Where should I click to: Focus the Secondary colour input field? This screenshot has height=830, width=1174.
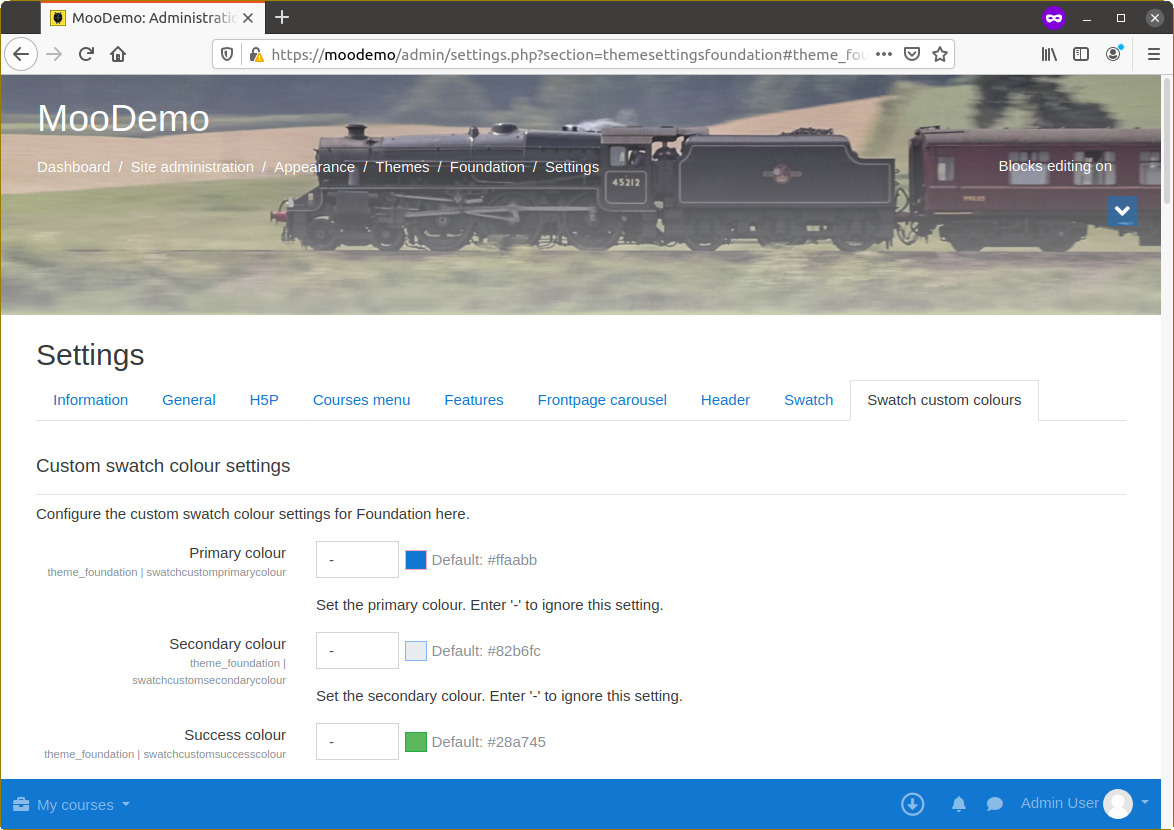click(357, 650)
